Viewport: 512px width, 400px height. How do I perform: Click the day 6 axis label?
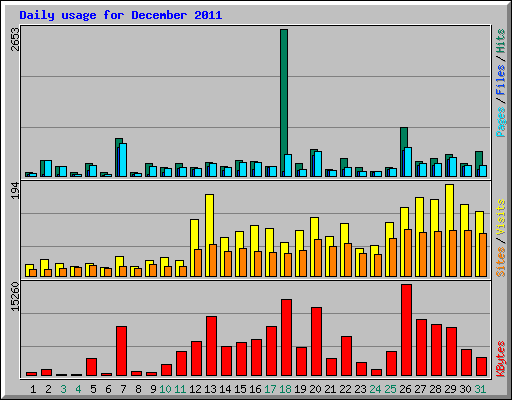click(108, 389)
